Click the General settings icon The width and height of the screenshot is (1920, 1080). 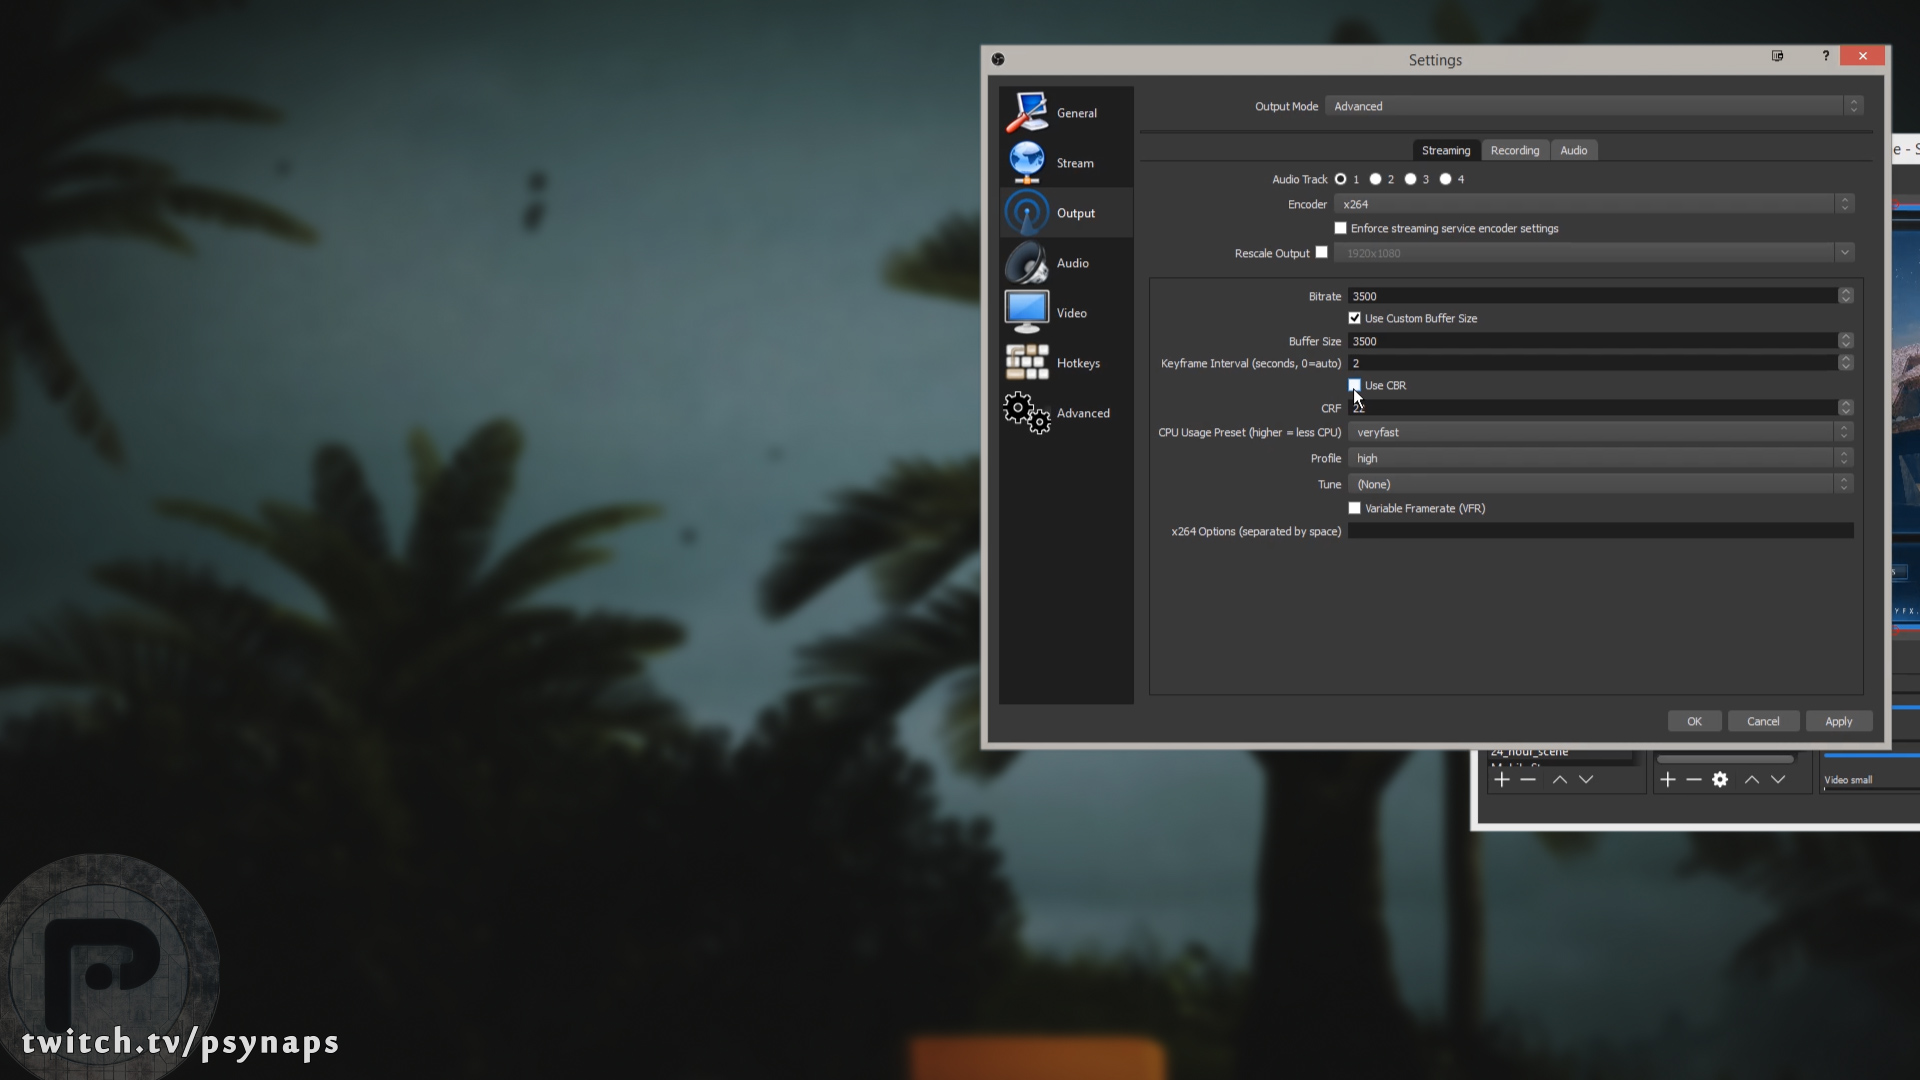click(x=1029, y=112)
